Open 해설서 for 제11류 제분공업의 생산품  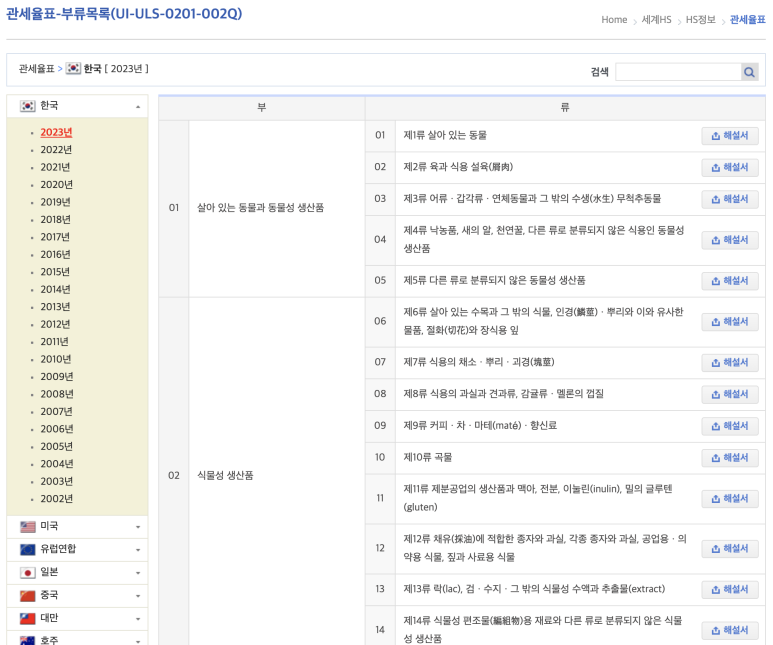tap(730, 499)
